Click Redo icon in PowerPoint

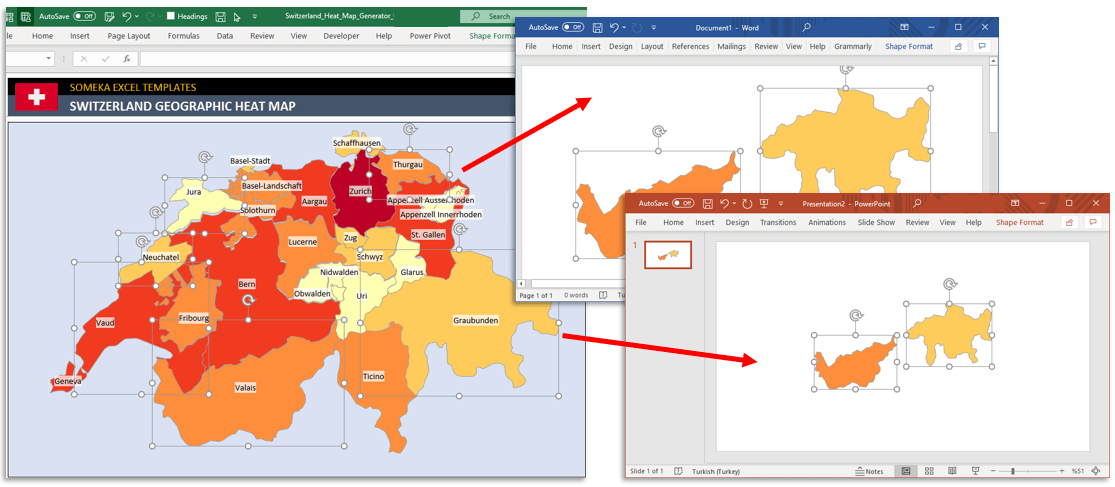click(747, 203)
